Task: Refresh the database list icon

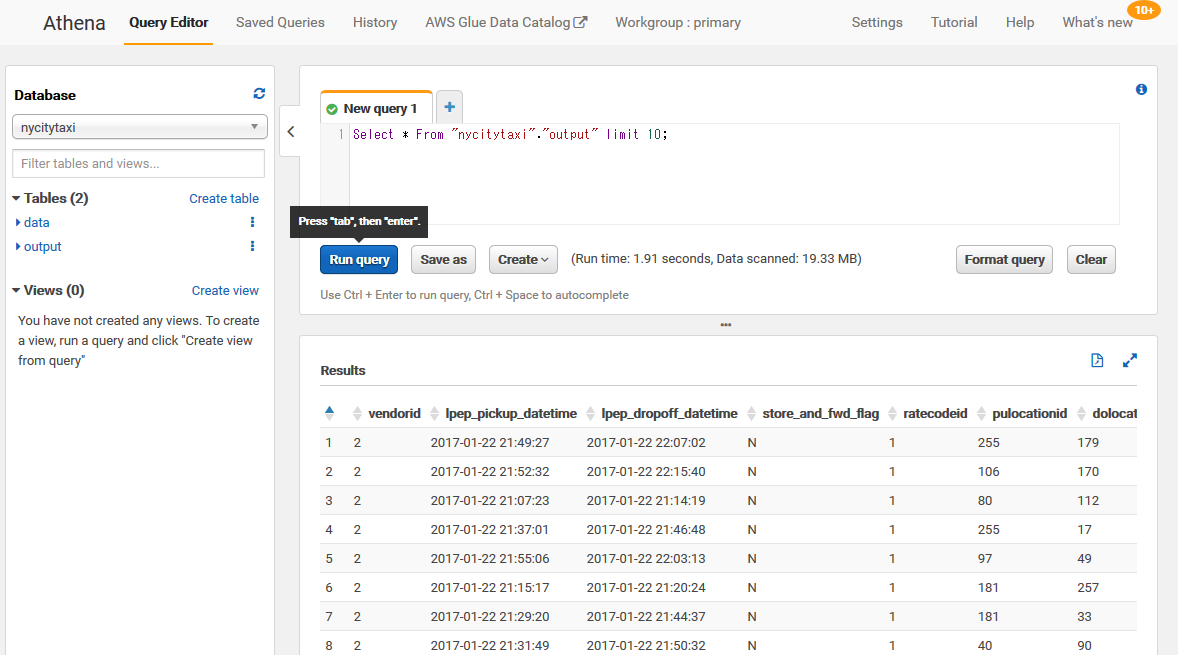Action: click(259, 94)
